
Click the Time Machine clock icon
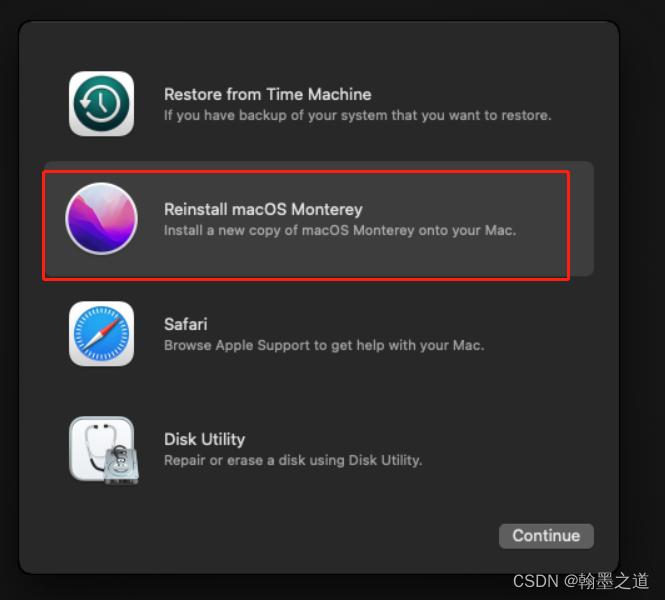click(x=101, y=103)
